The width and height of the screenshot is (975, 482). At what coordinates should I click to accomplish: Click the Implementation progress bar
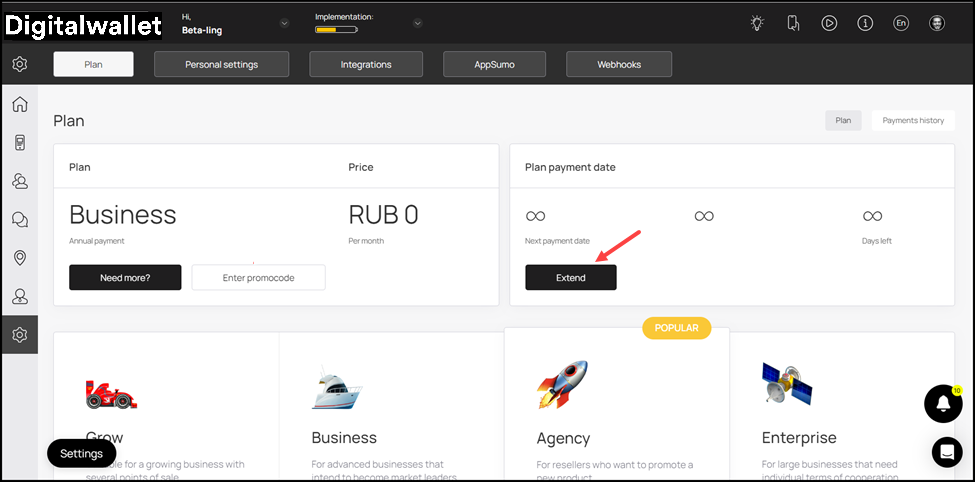[336, 30]
